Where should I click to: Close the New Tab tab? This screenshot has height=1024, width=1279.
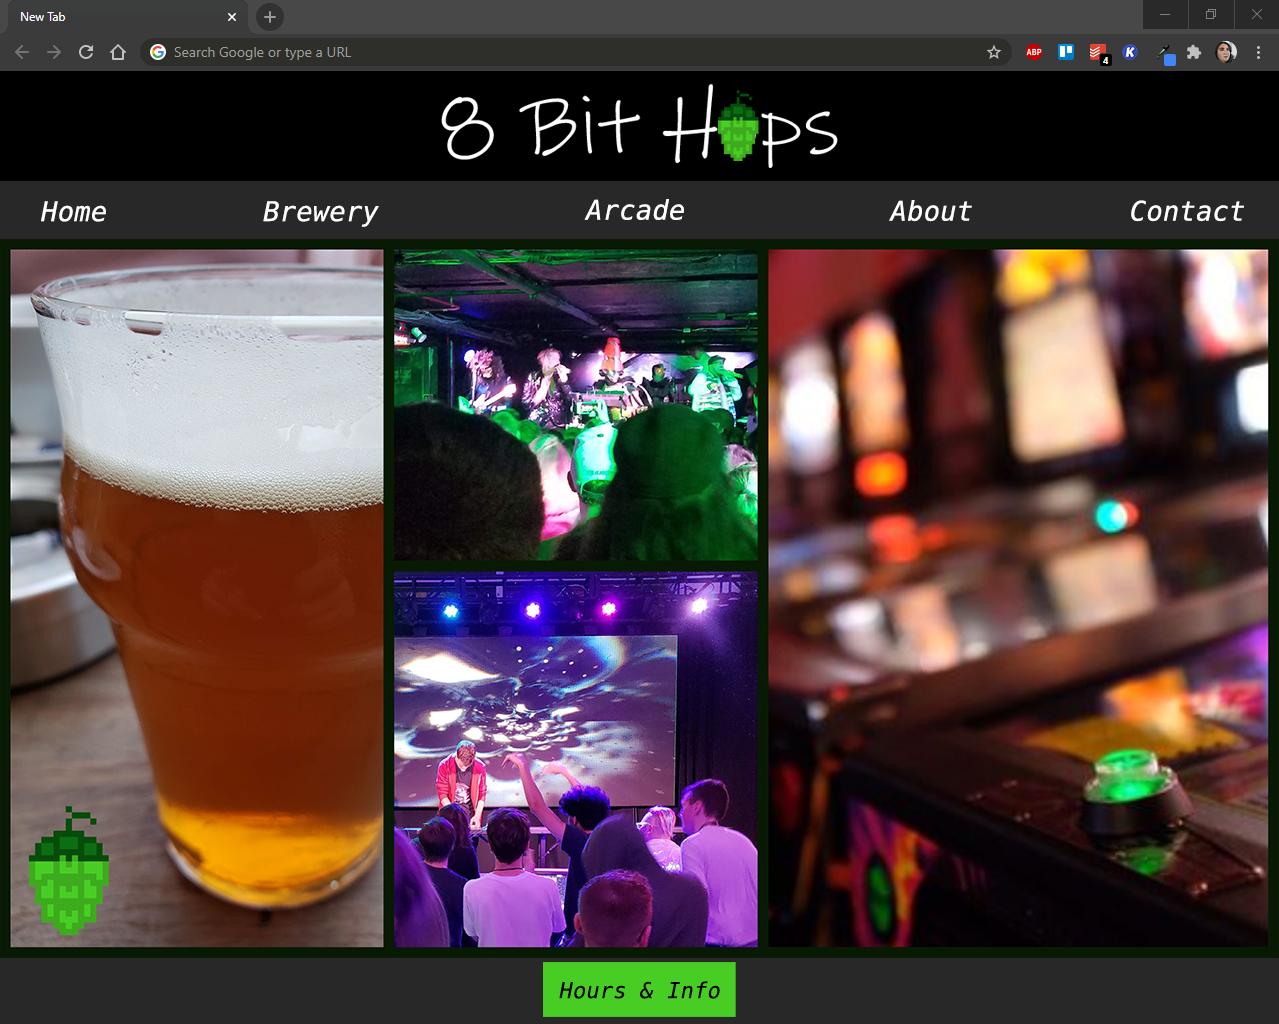(x=232, y=17)
